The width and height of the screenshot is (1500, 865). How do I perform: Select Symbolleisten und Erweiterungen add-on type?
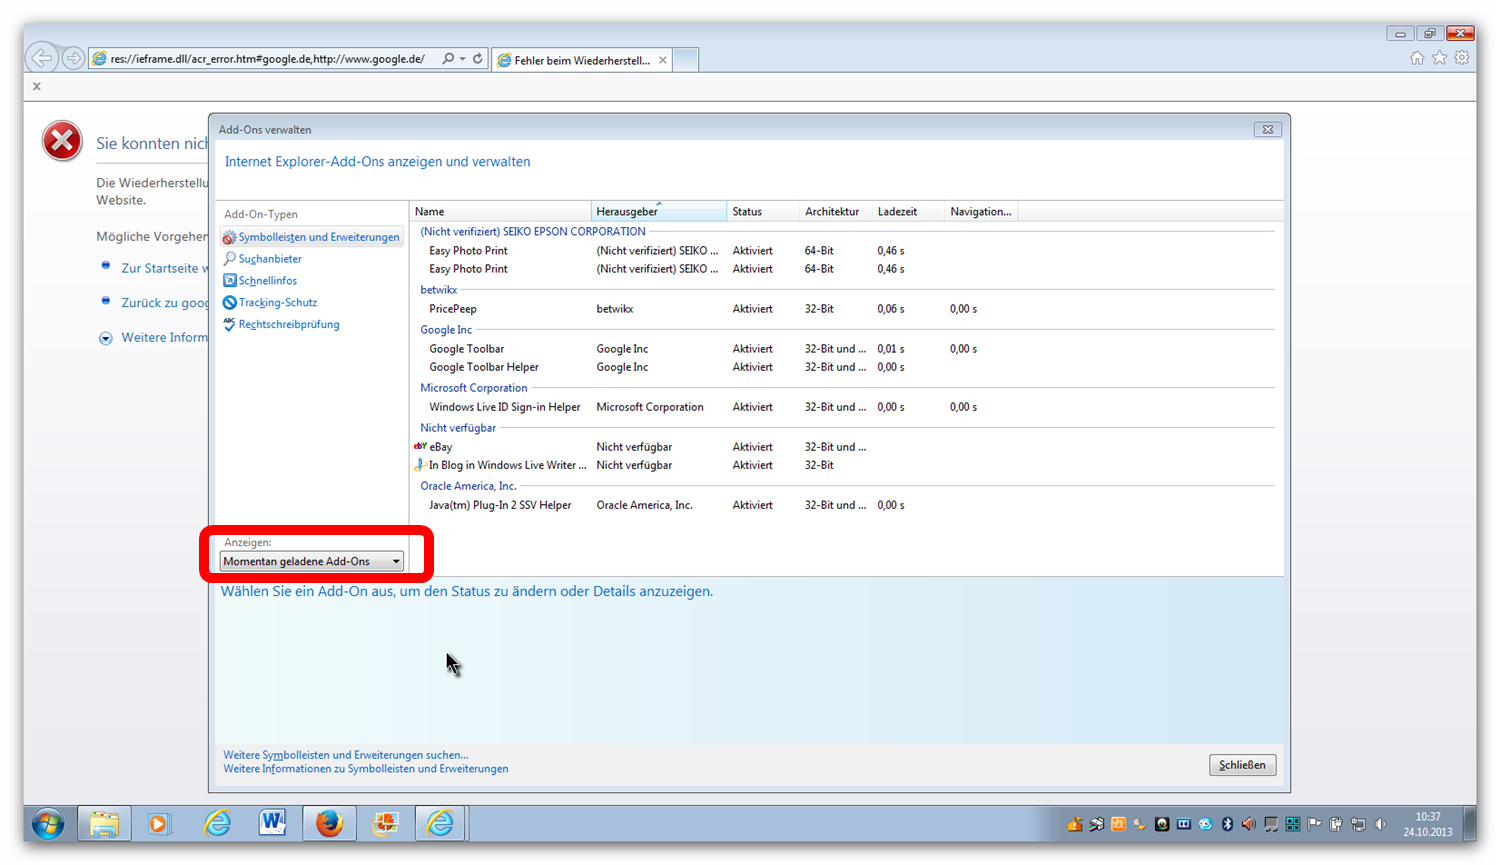tap(311, 237)
